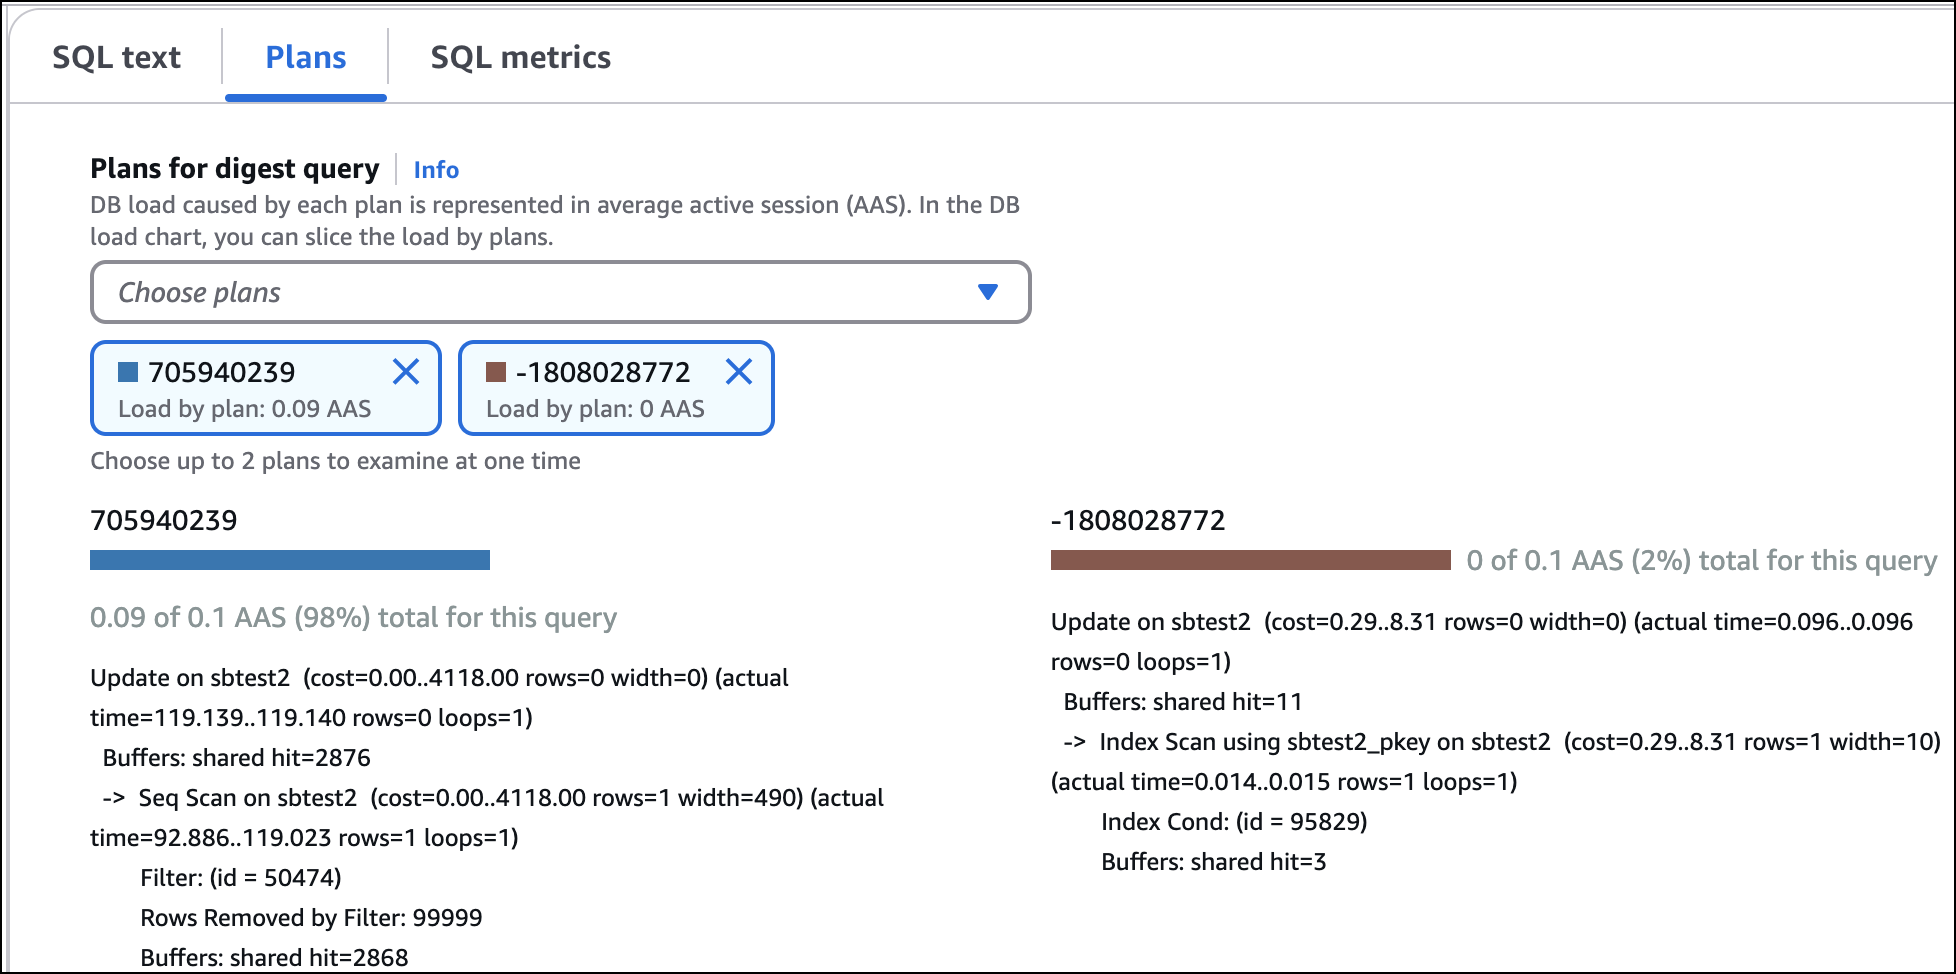Image resolution: width=1956 pixels, height=974 pixels.
Task: Click the 'Seq Scan on sbtest2' plan line
Action: pos(248,798)
